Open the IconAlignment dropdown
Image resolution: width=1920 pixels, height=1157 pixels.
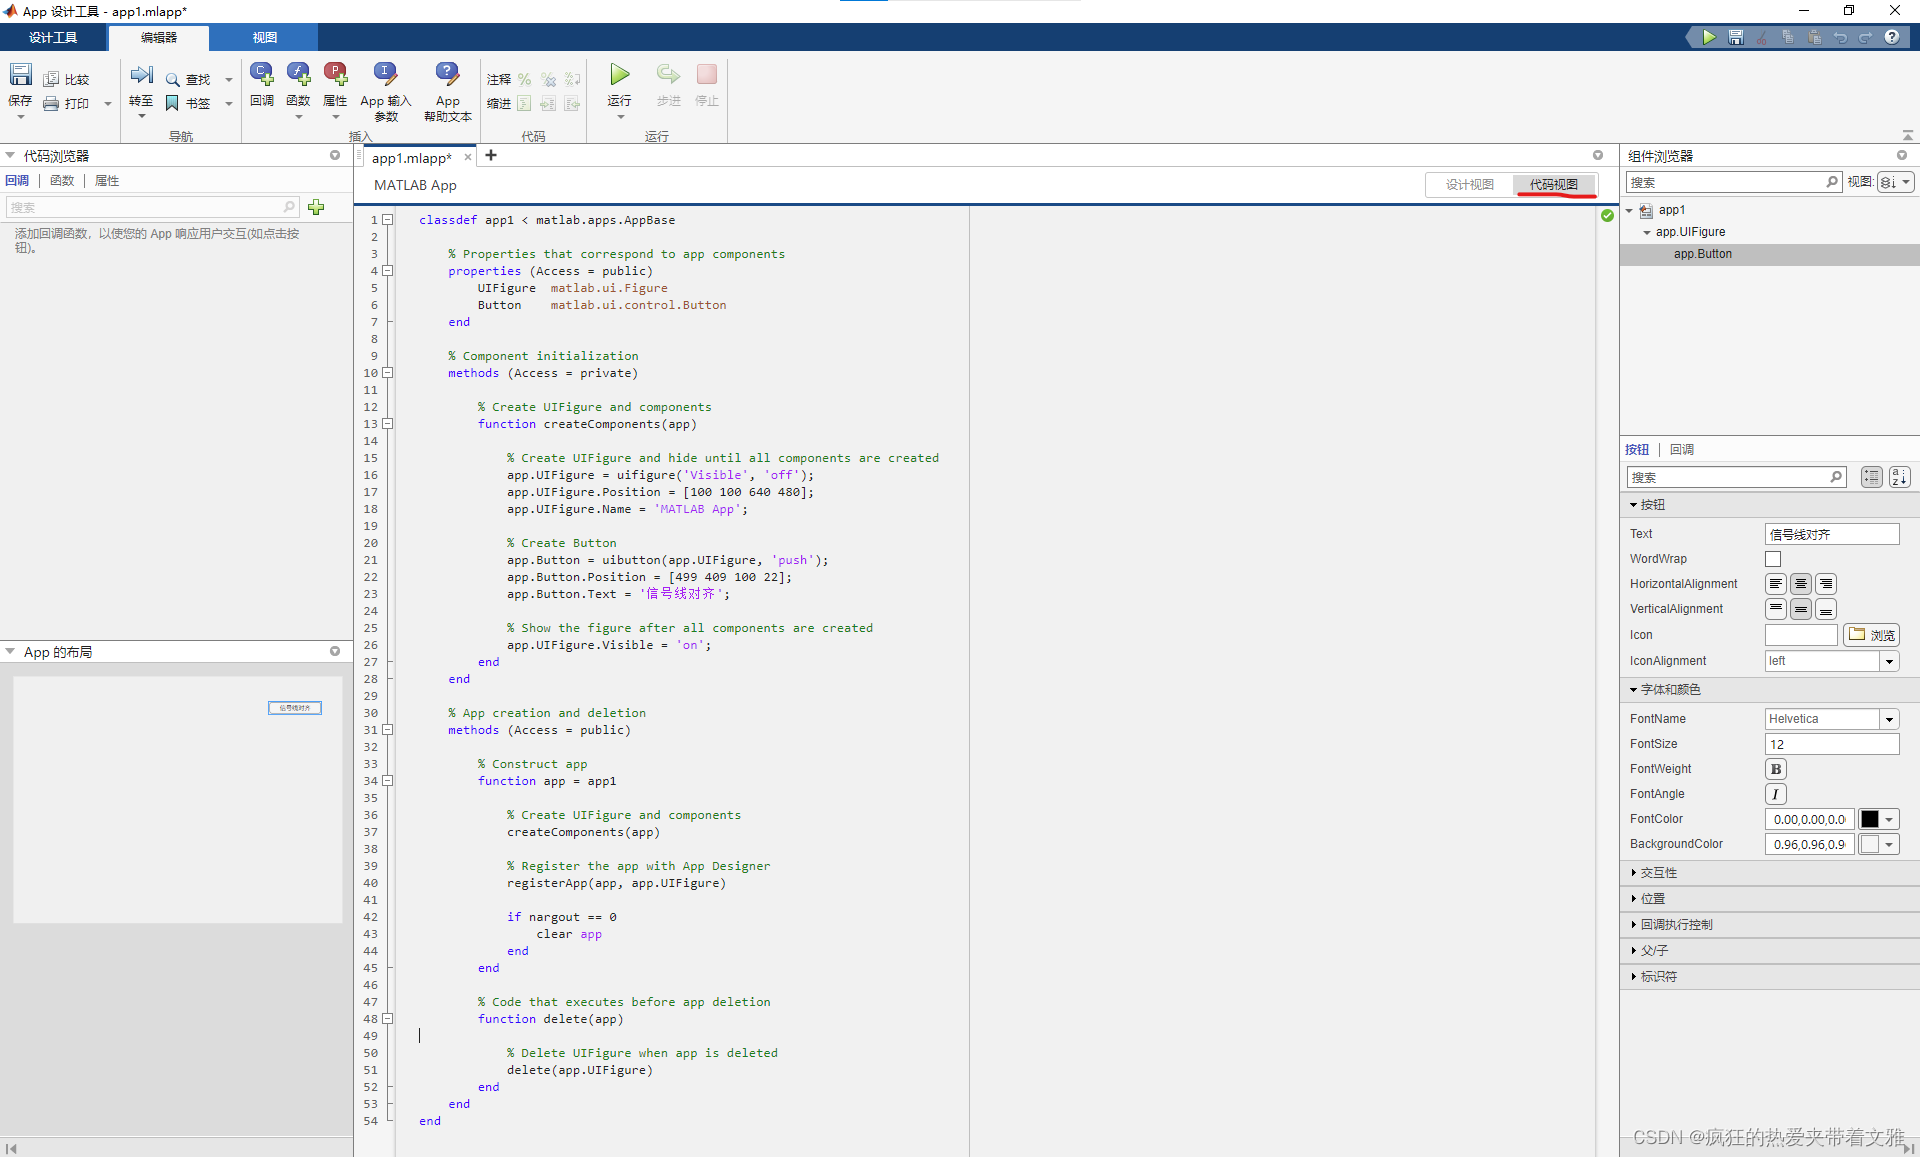coord(1889,661)
